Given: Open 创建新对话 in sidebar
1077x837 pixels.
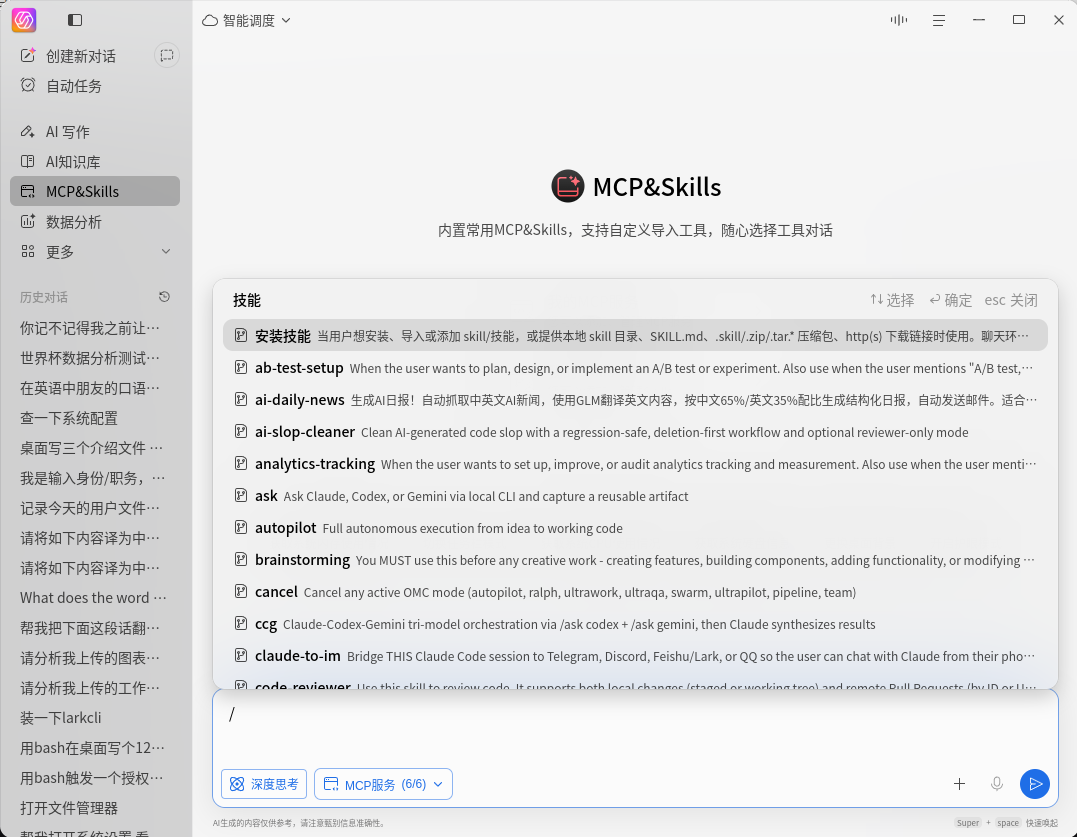Looking at the screenshot, I should pos(81,56).
